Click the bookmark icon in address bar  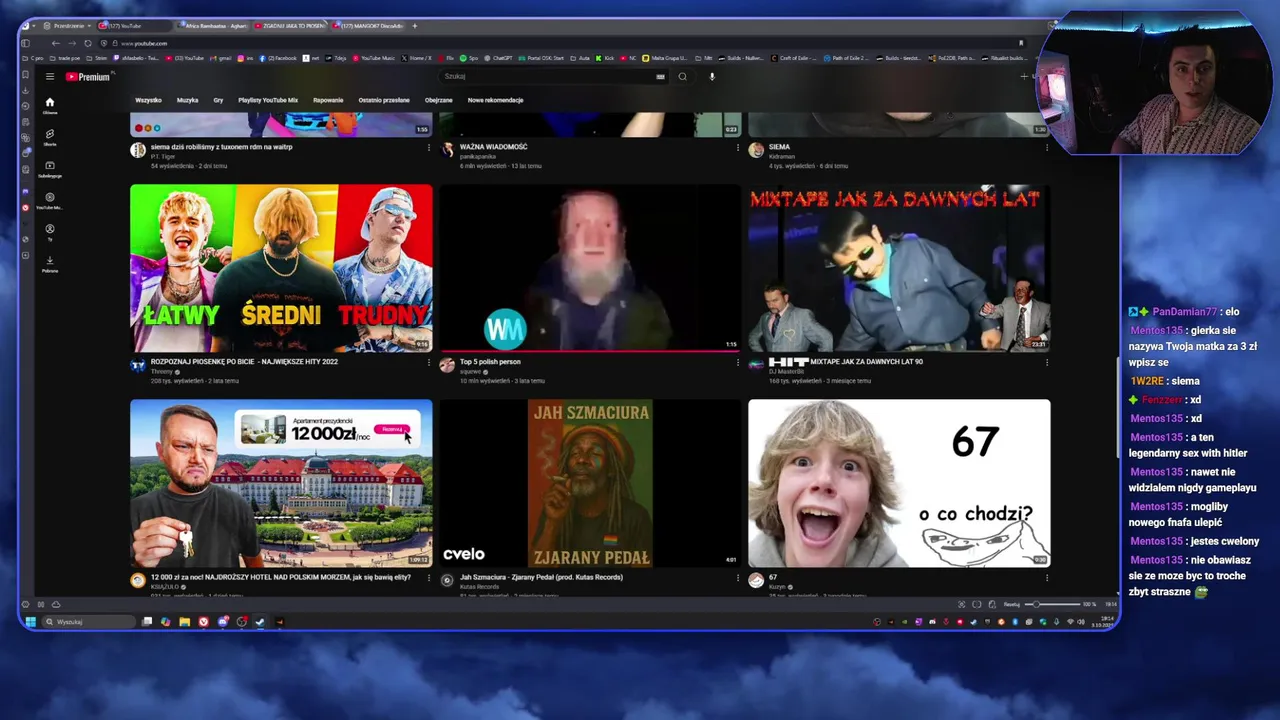tap(1021, 43)
